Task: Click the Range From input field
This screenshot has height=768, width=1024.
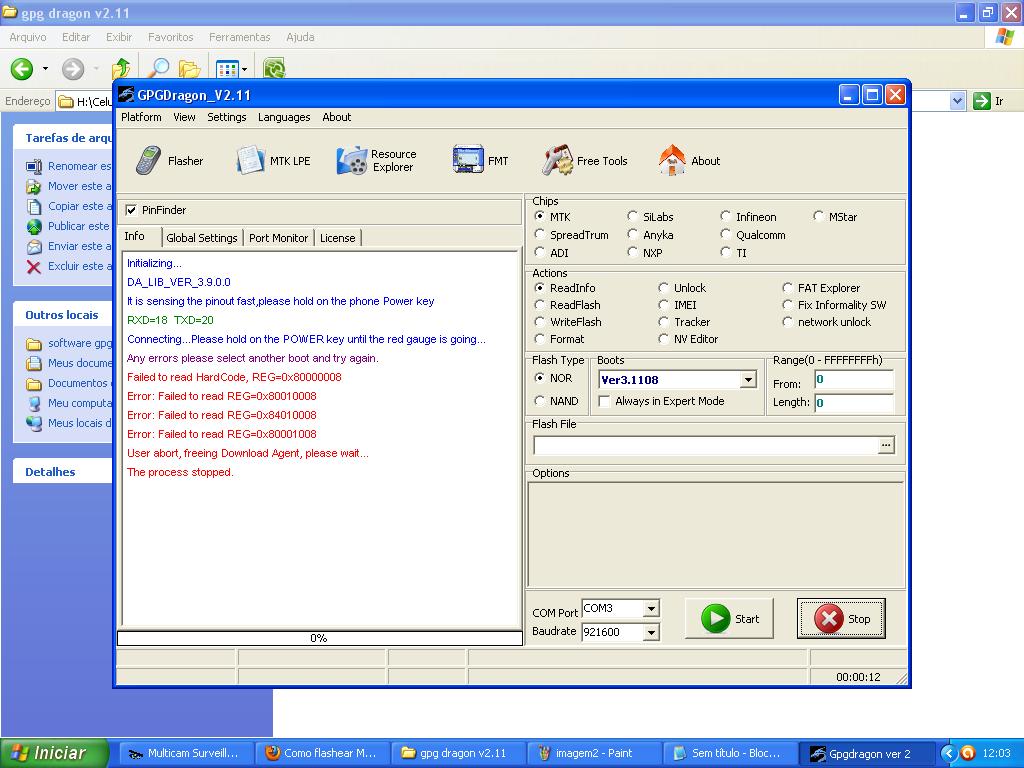Action: [x=854, y=380]
